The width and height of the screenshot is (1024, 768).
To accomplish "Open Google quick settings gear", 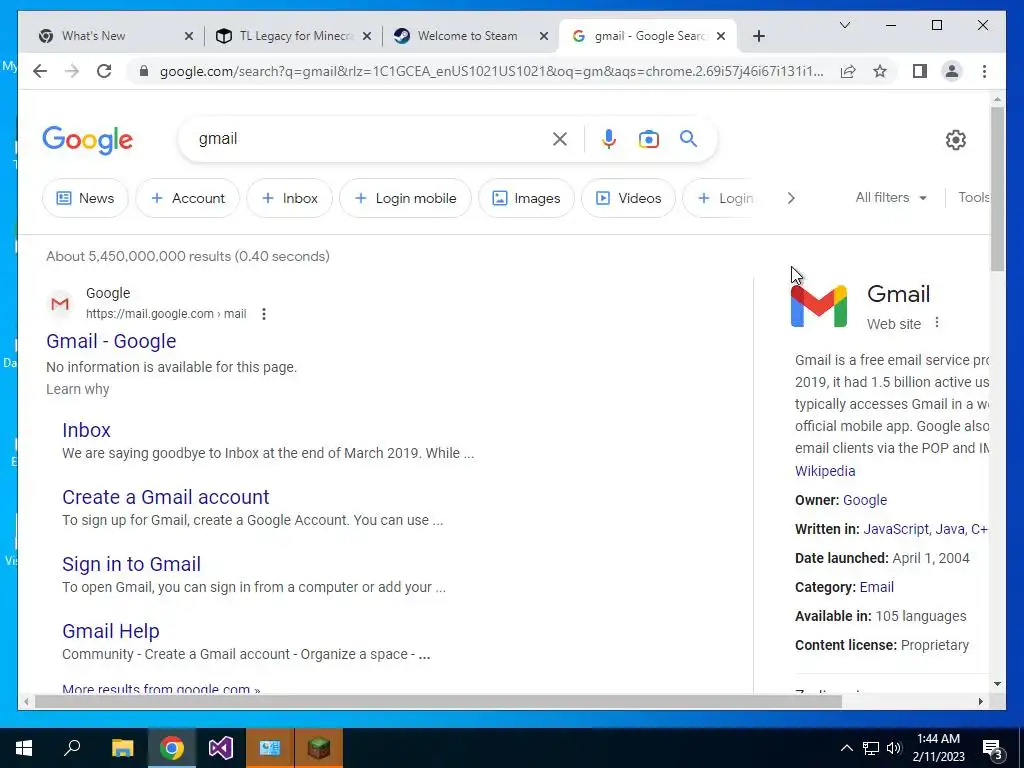I will click(955, 140).
